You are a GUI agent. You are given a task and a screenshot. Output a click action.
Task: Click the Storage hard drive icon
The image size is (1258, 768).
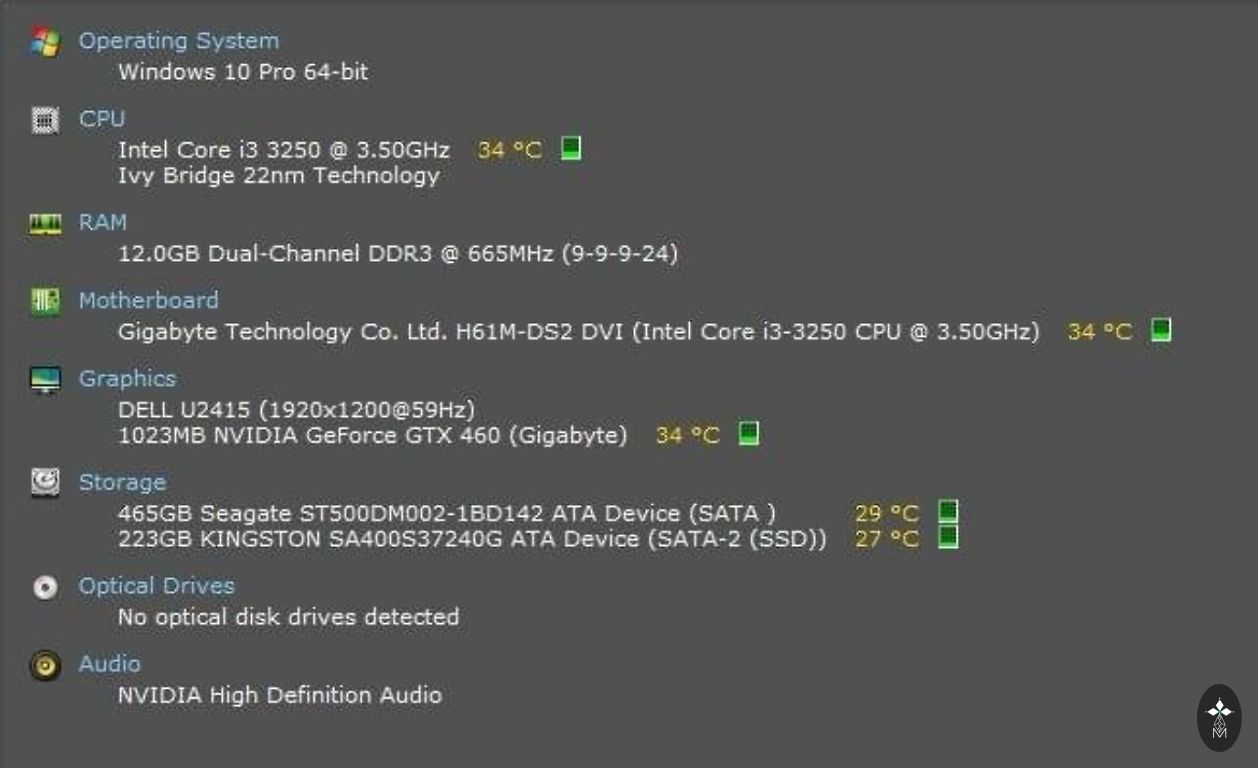45,482
